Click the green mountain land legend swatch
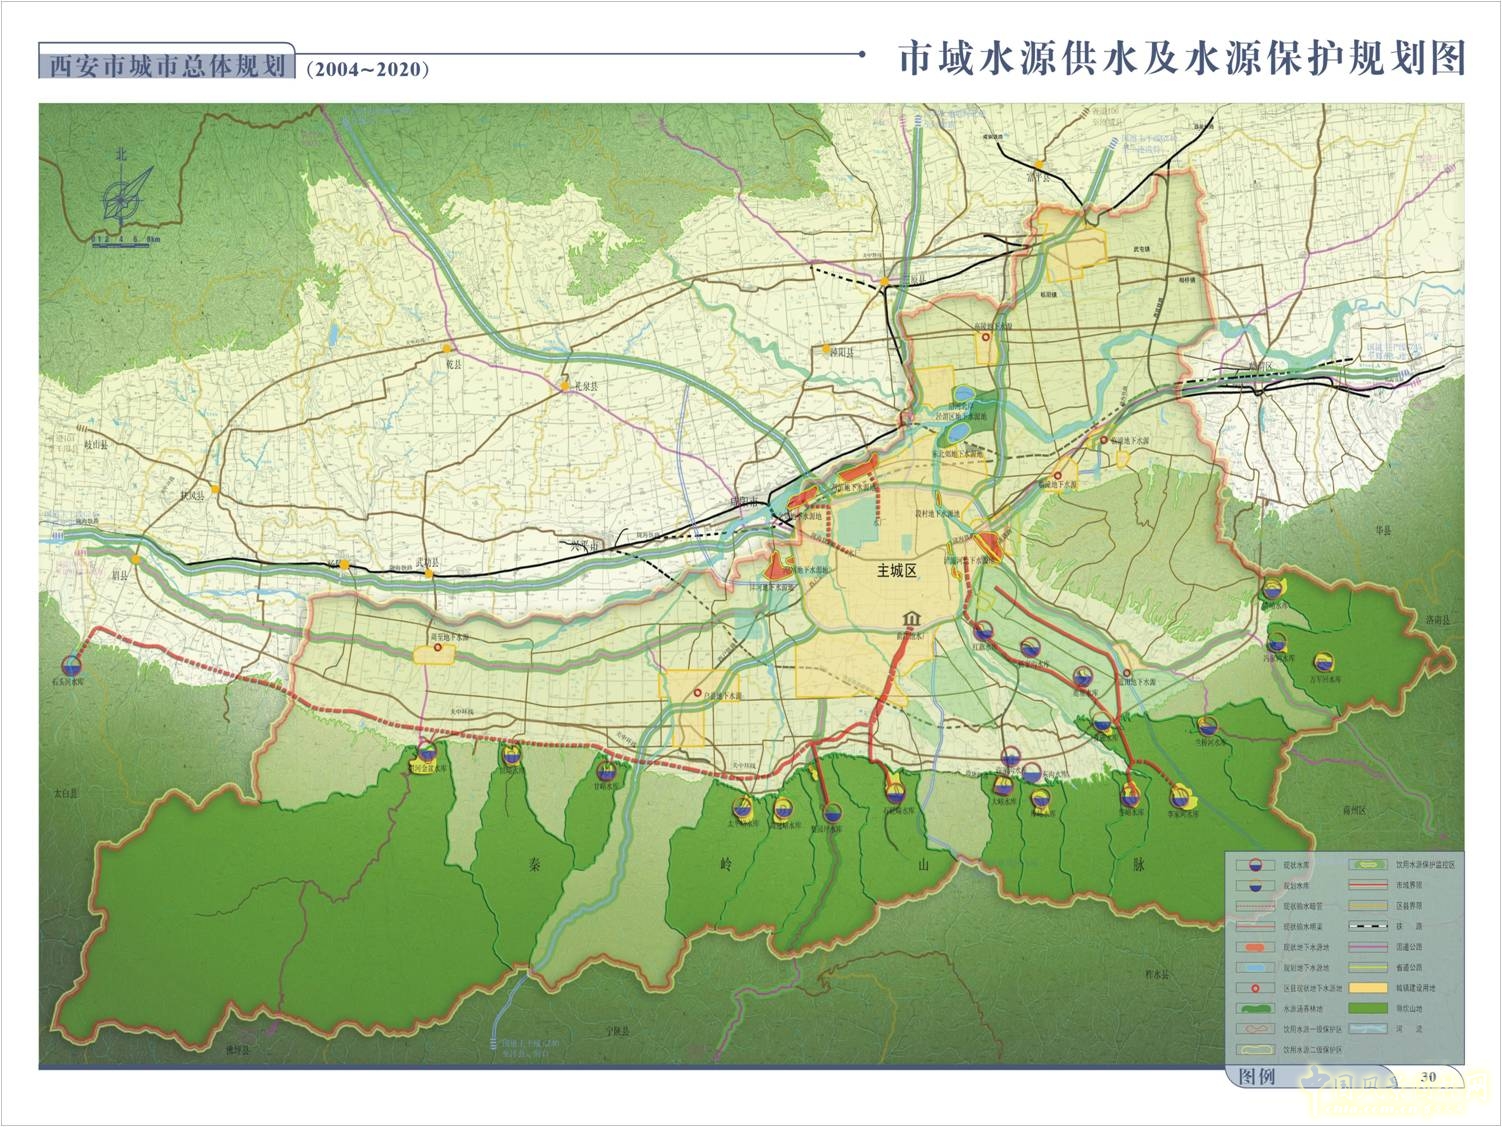The image size is (1502, 1127). 1369,1009
